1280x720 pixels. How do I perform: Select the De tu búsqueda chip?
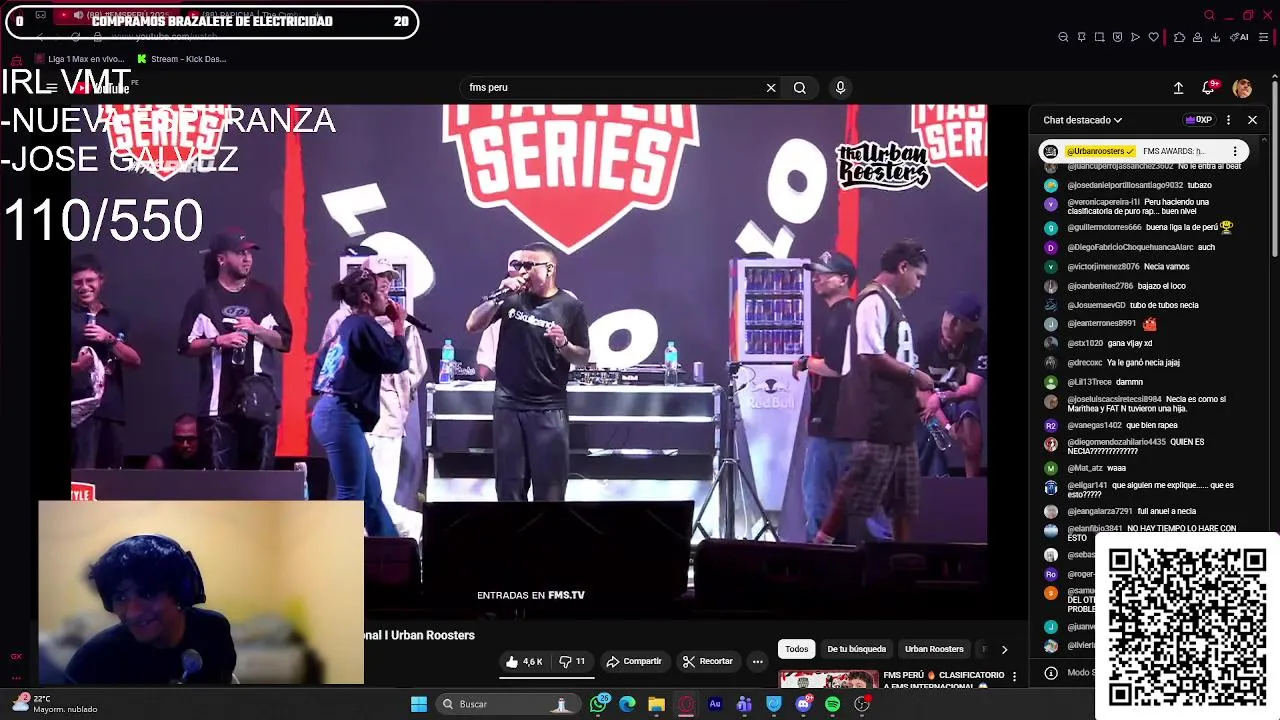pos(856,649)
